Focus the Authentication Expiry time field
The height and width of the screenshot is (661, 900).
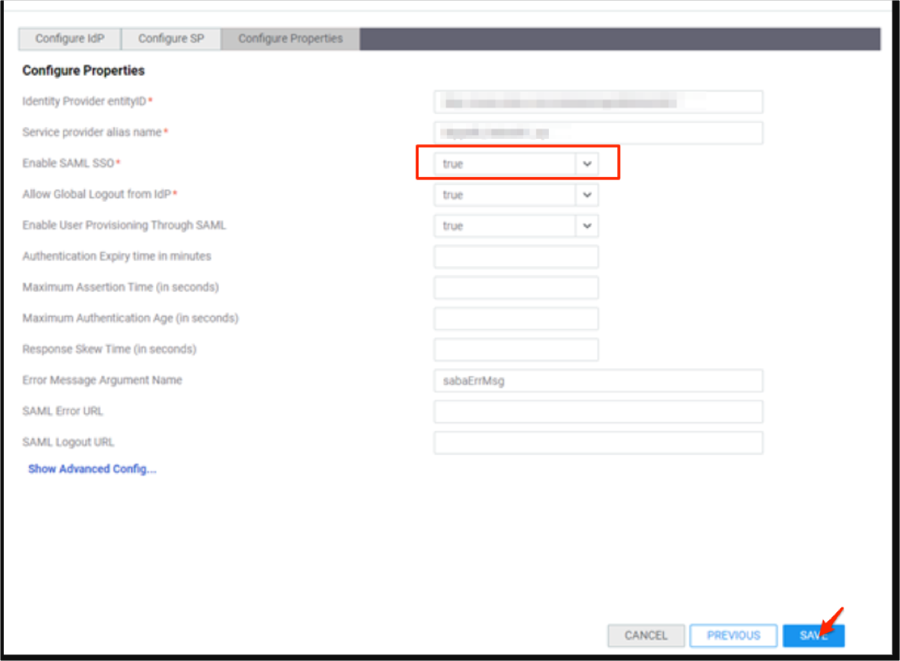coord(516,257)
